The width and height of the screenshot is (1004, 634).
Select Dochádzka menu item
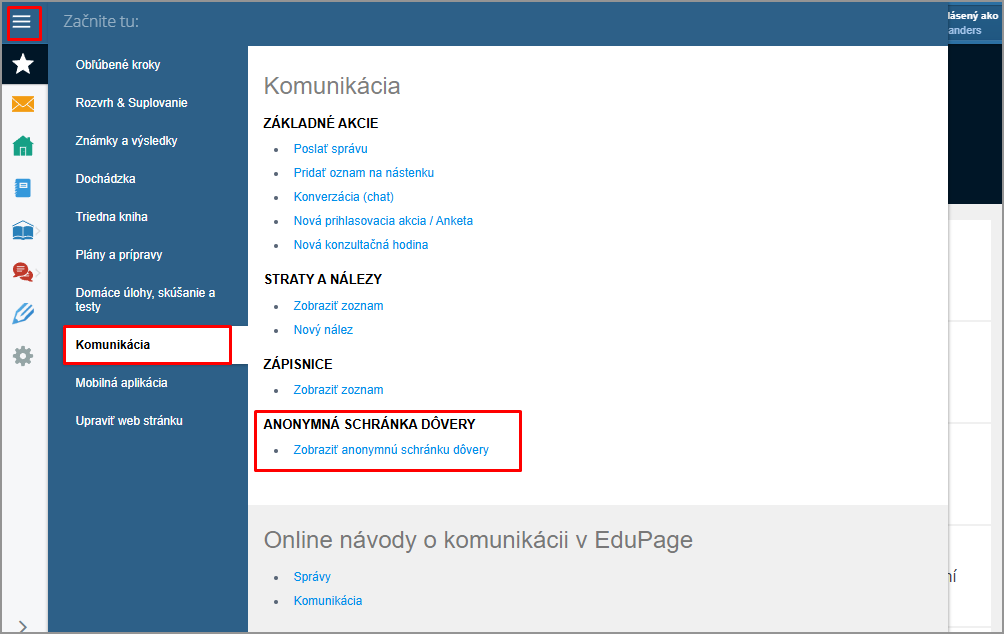point(105,179)
